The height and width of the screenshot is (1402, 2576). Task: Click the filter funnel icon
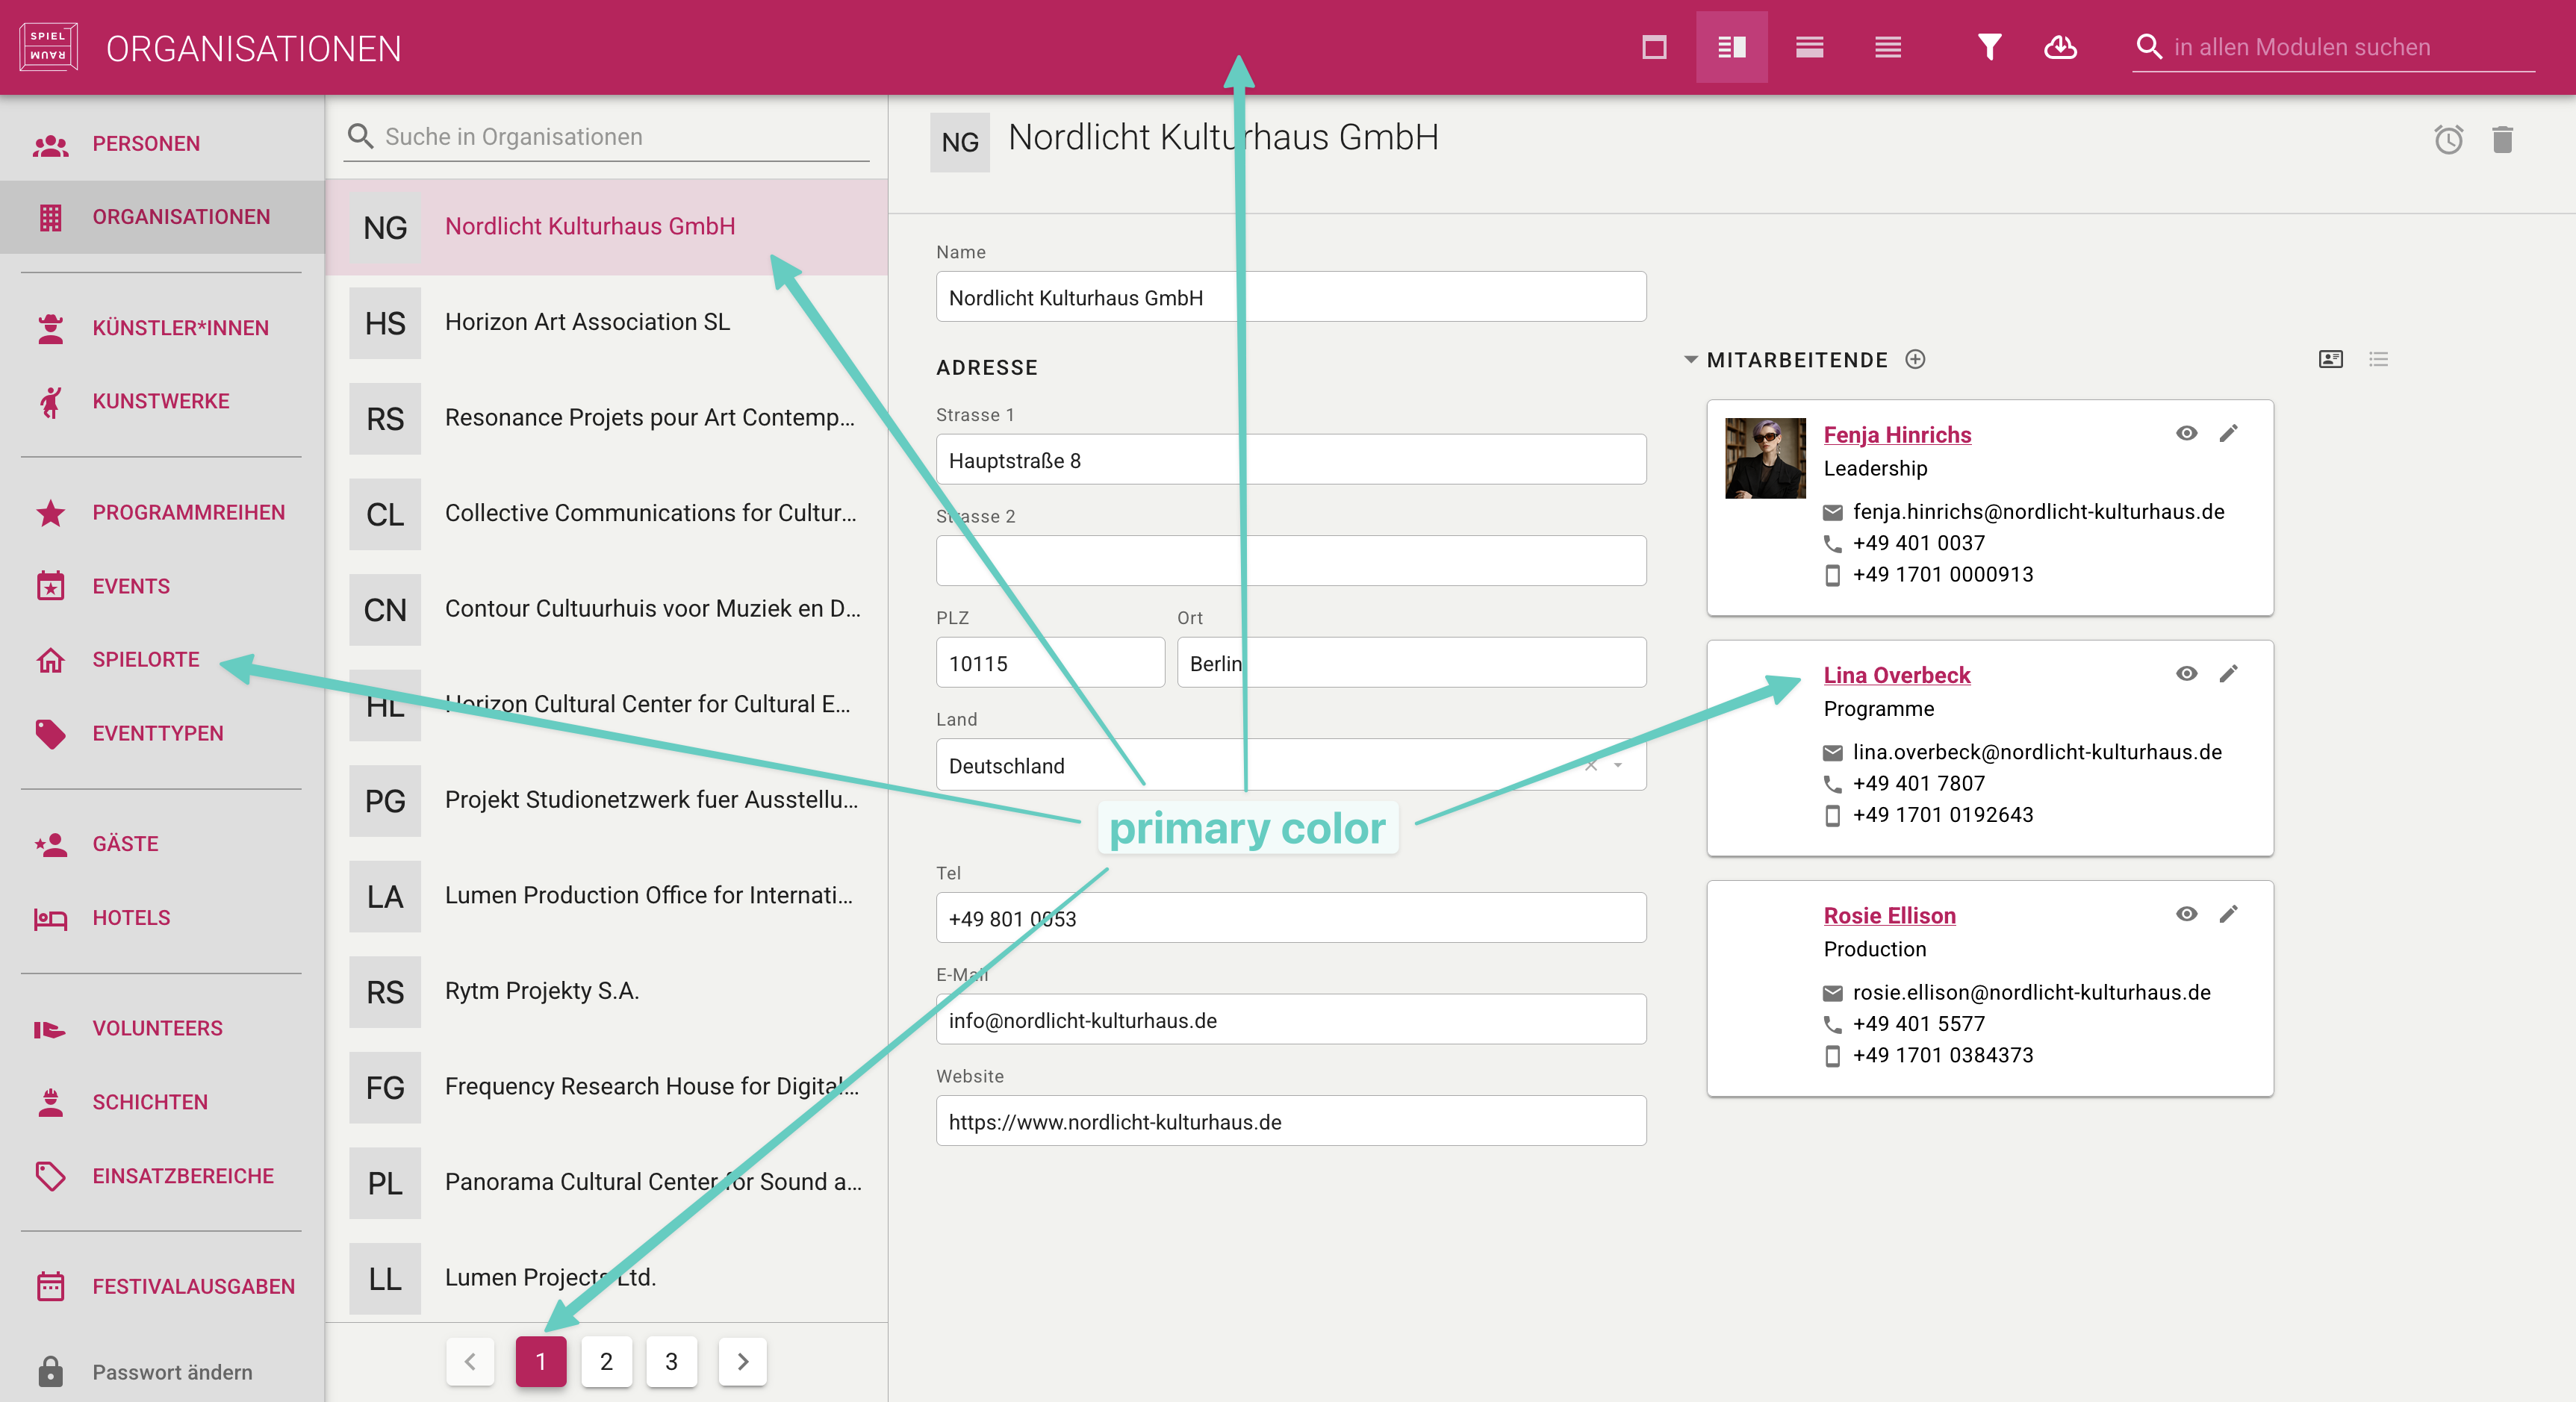[1989, 47]
